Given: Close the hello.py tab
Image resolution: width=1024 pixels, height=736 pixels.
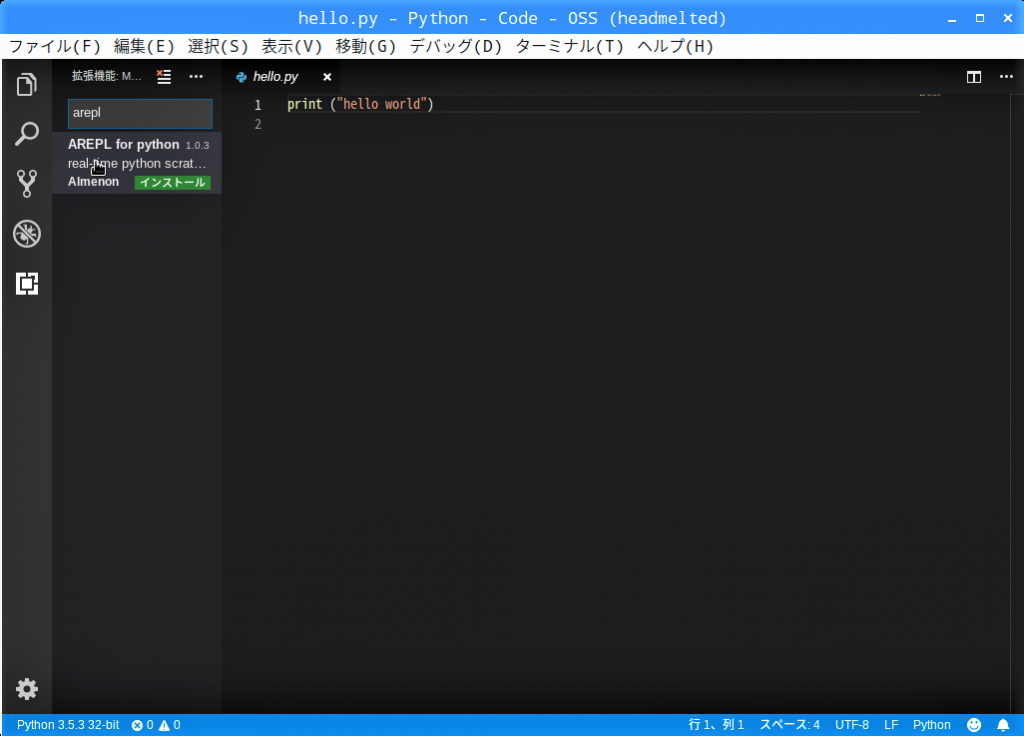Looking at the screenshot, I should pyautogui.click(x=327, y=77).
